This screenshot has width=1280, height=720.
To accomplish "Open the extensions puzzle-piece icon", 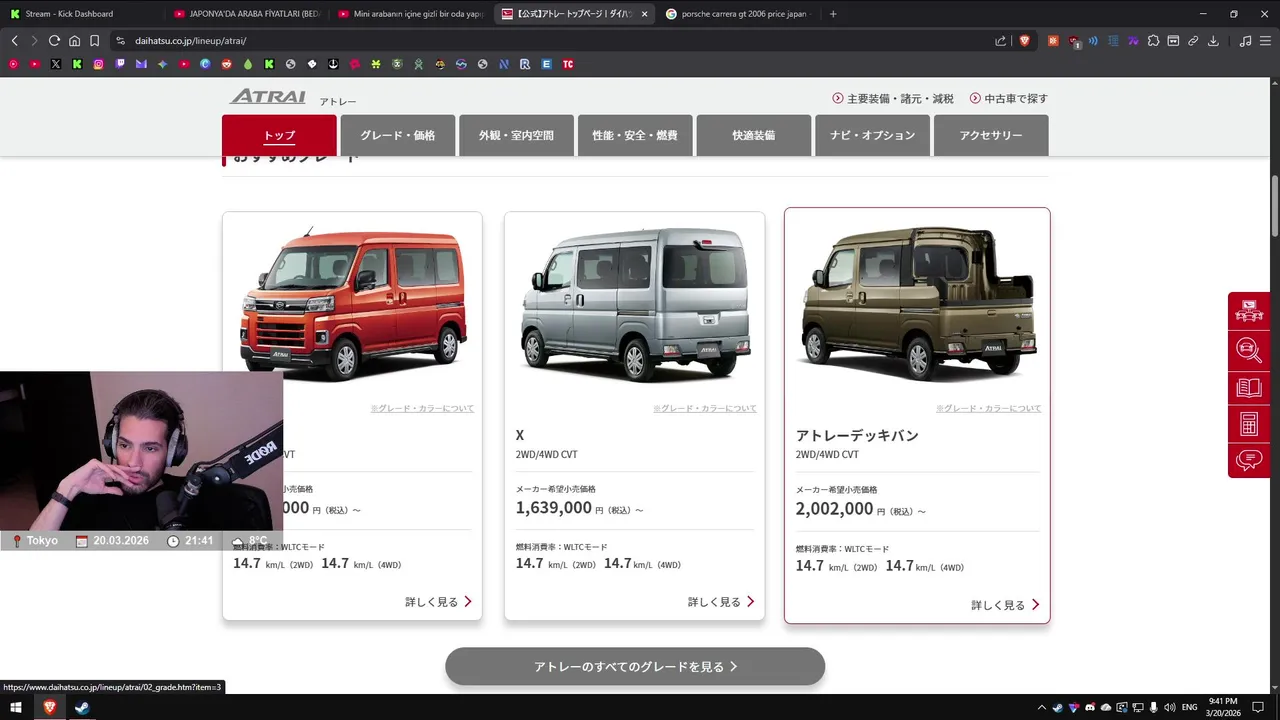I will (x=1153, y=41).
